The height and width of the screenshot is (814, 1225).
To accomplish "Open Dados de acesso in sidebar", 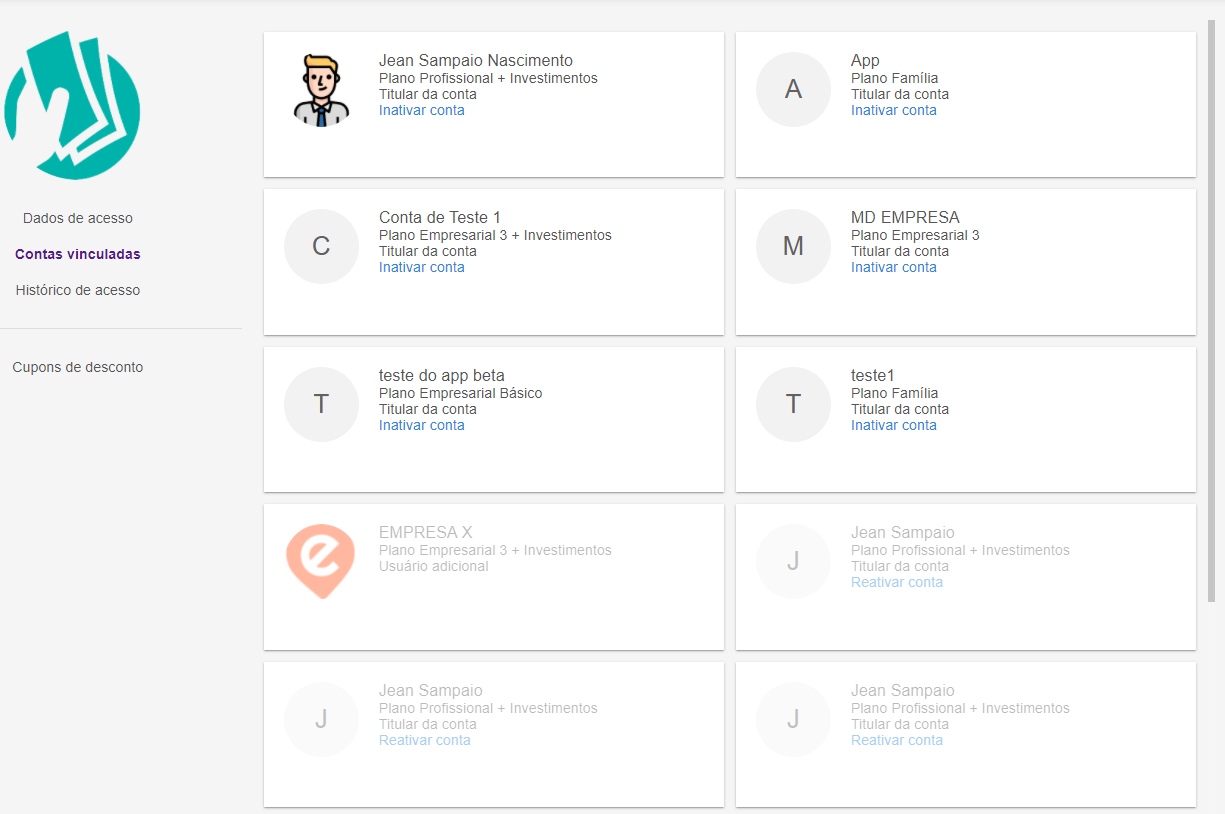I will (78, 218).
